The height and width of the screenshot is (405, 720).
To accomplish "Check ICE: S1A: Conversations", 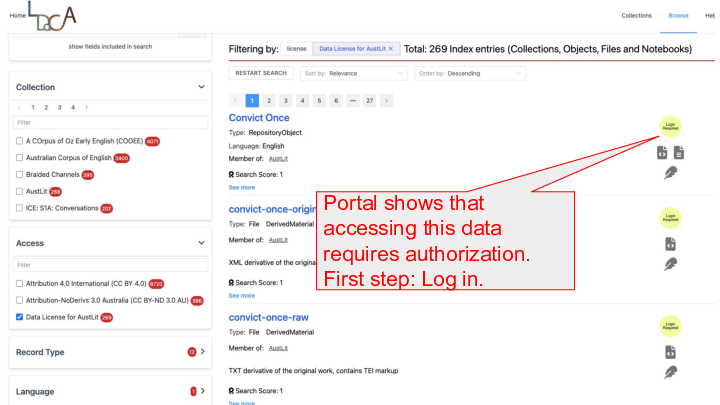I will pyautogui.click(x=19, y=208).
